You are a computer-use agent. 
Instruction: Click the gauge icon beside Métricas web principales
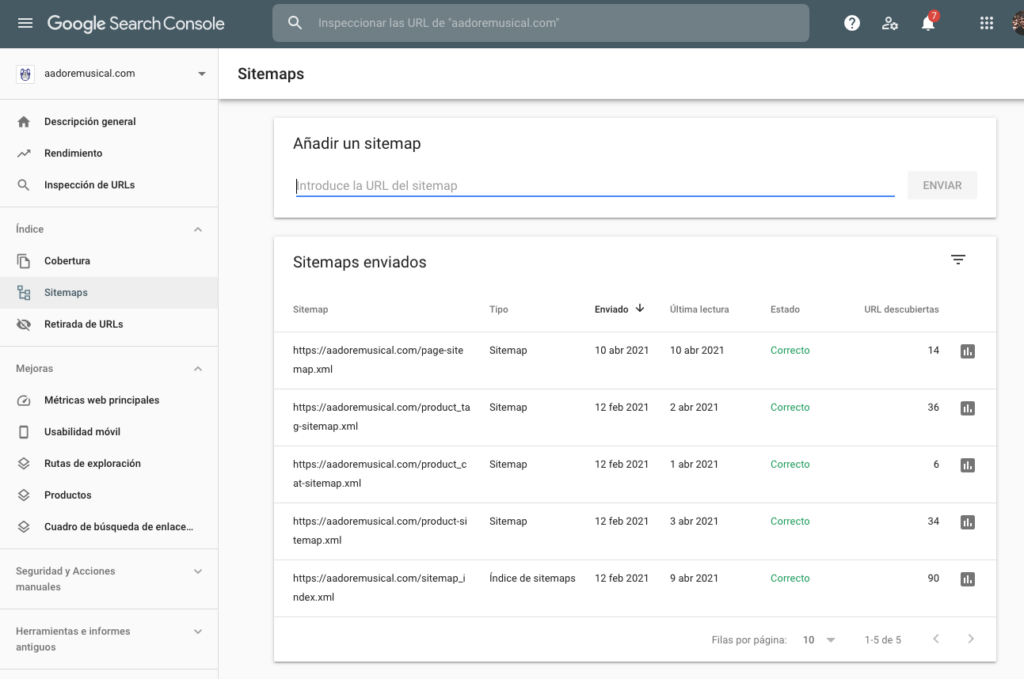[x=24, y=400]
